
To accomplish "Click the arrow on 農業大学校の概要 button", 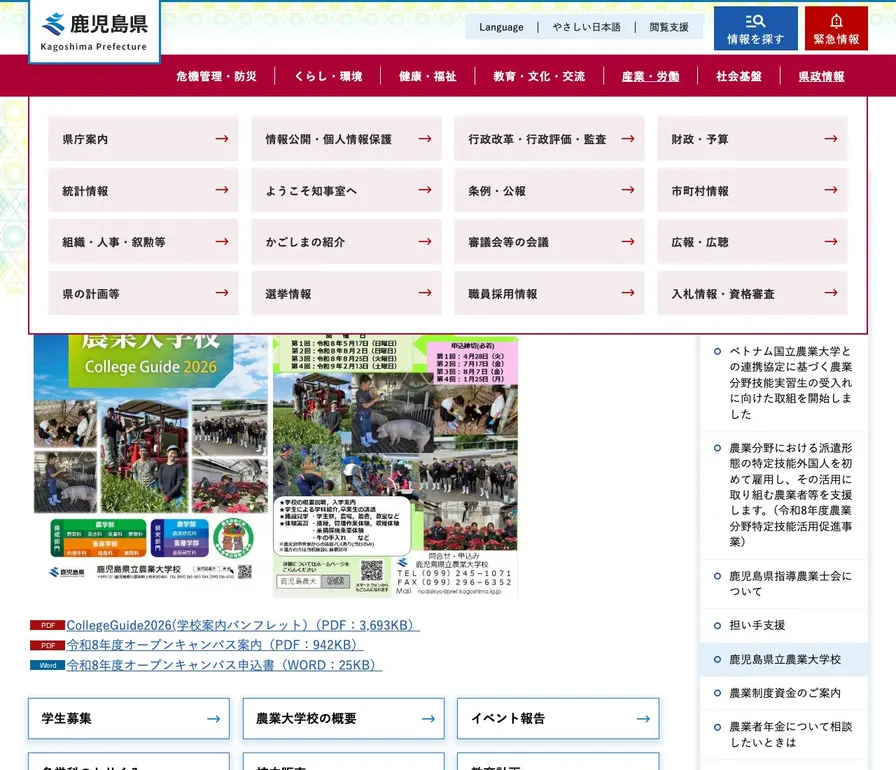I will tap(429, 719).
